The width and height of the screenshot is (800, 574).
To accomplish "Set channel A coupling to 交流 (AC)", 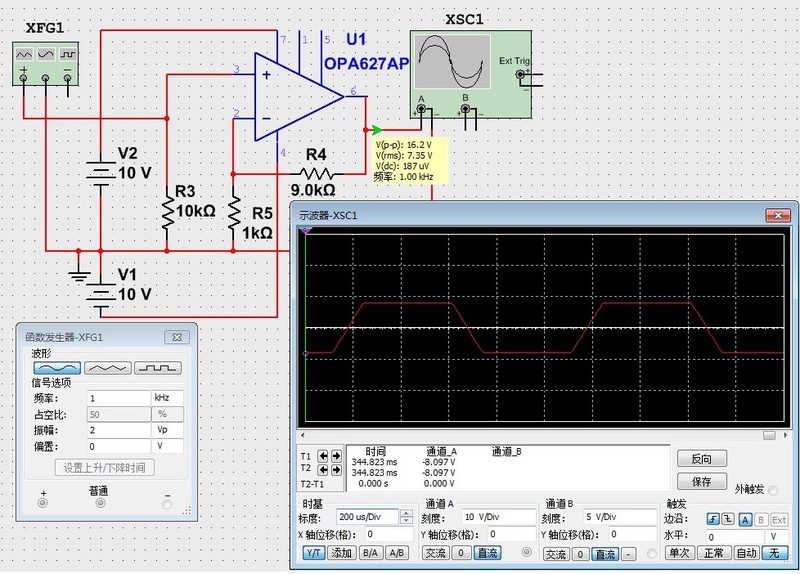I will [x=434, y=553].
